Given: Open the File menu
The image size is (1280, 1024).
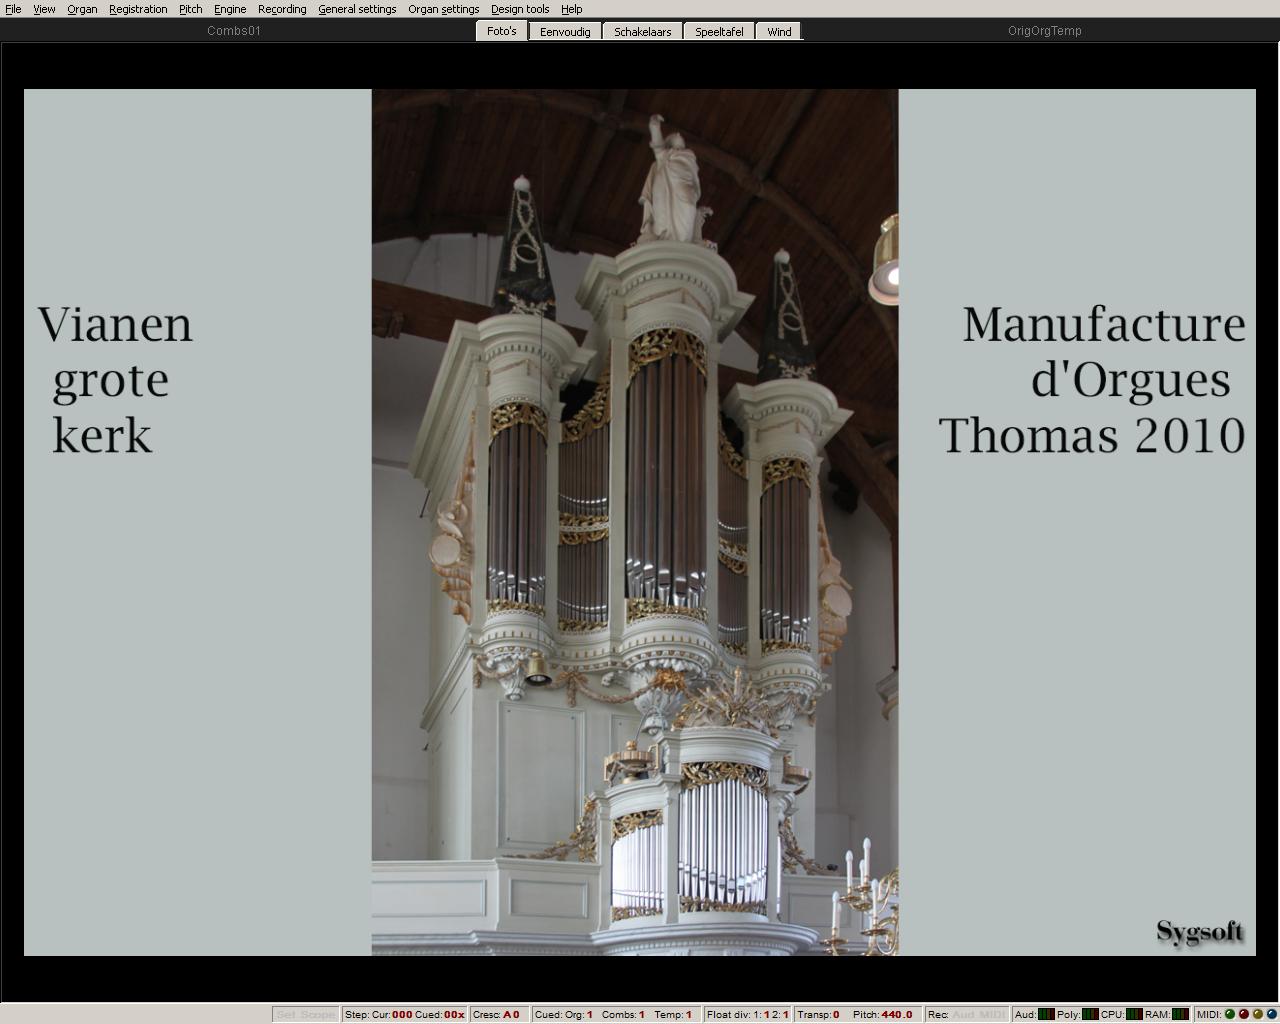Looking at the screenshot, I should coord(12,9).
